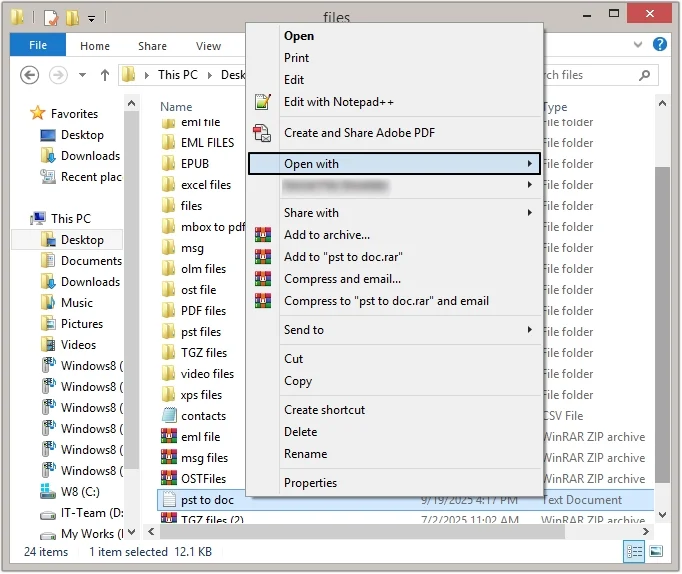Click breadcrumb arrow after This PC
The image size is (682, 574).
click(210, 75)
